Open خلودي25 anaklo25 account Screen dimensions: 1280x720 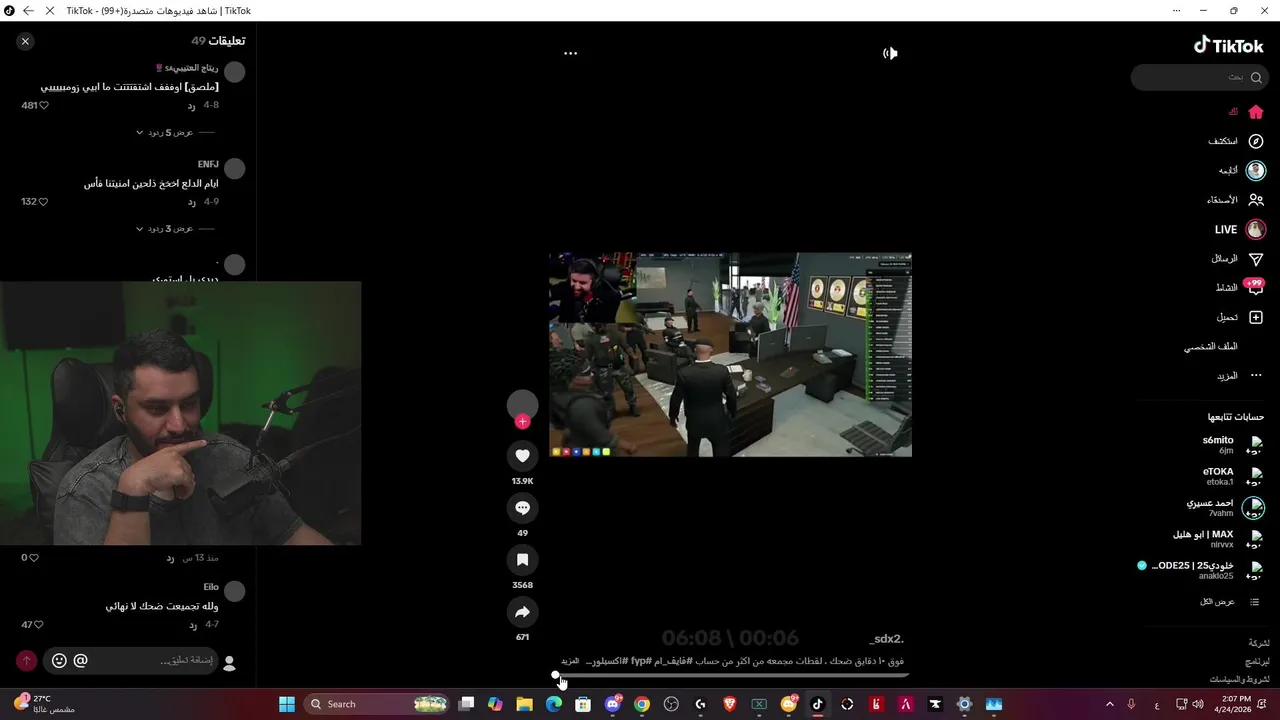pyautogui.click(x=1200, y=570)
